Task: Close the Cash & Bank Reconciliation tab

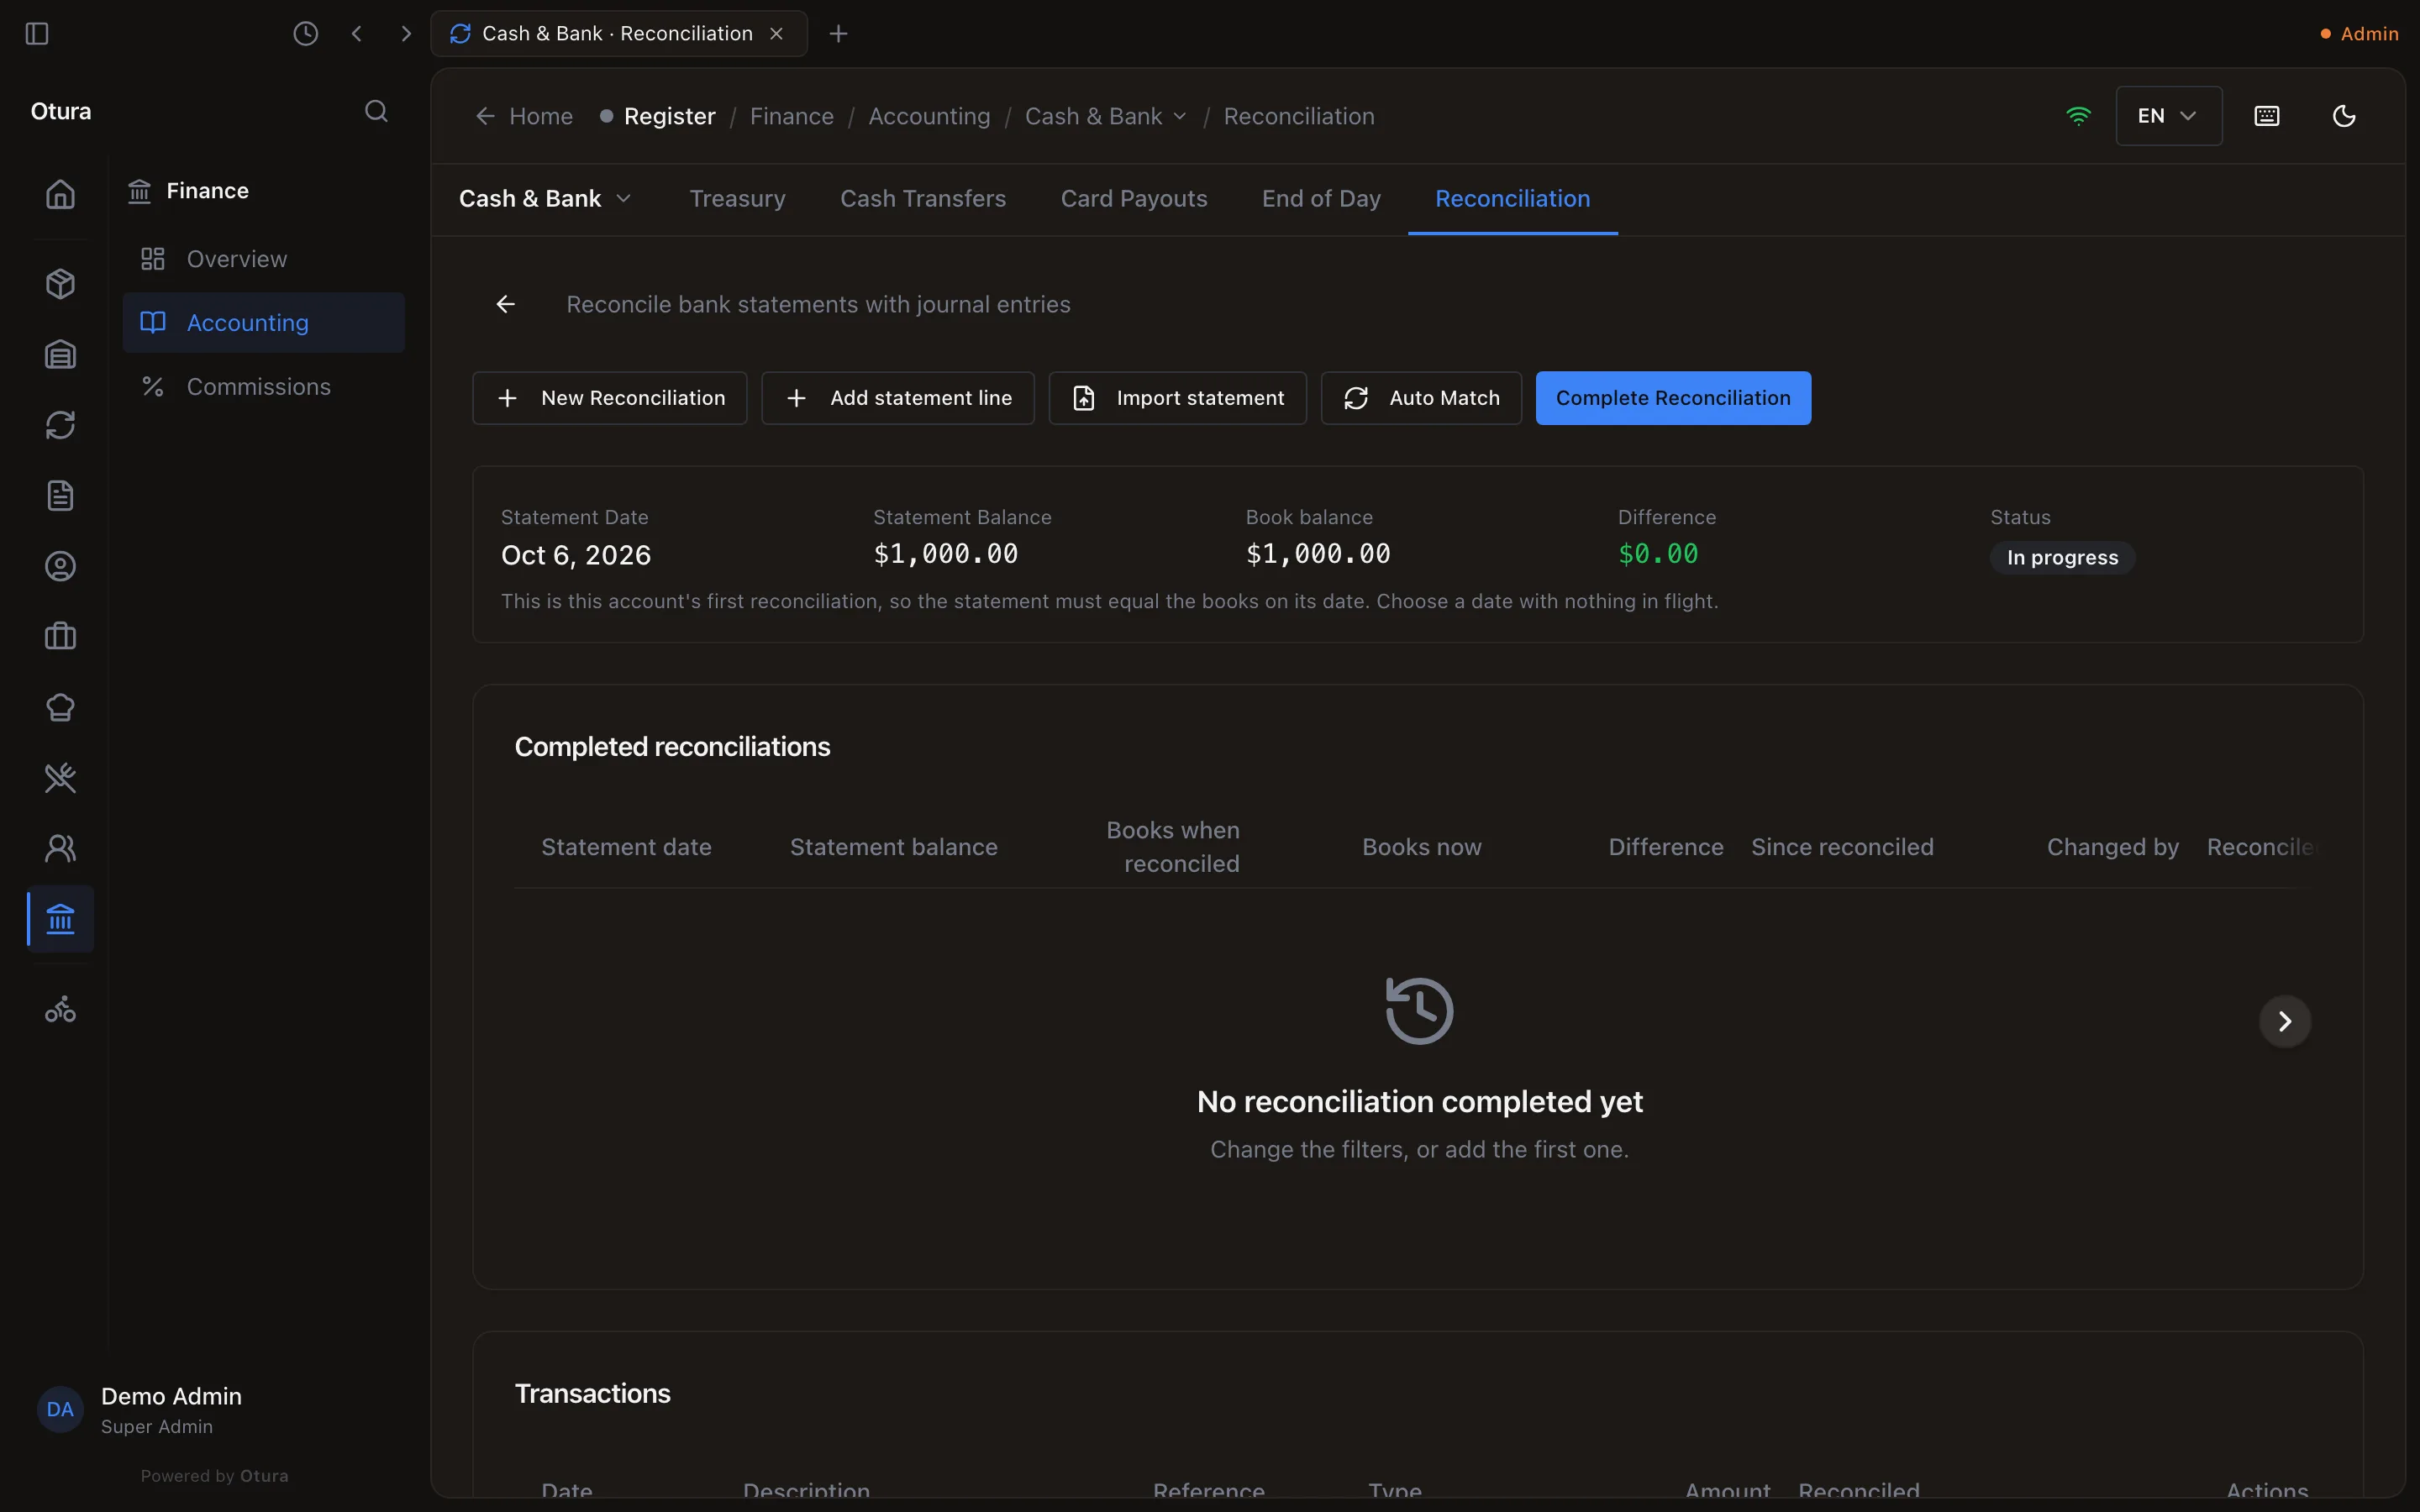Action: point(776,34)
